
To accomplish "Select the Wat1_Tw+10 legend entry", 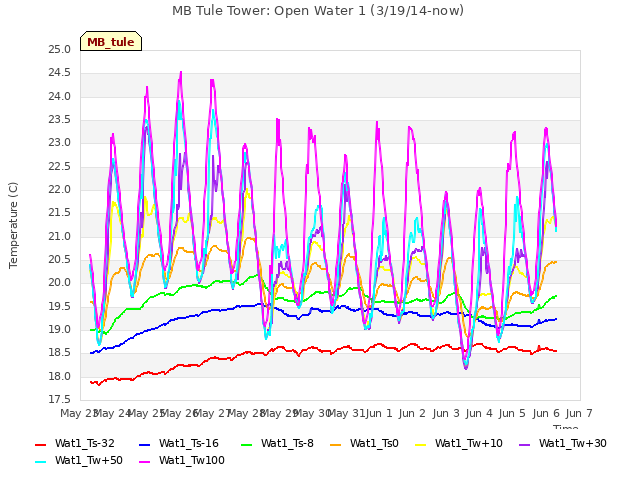I will 459,444.
